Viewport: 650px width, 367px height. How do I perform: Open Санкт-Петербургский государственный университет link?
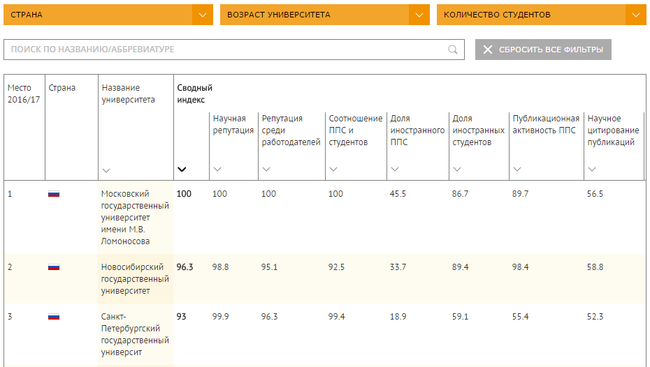pyautogui.click(x=135, y=334)
